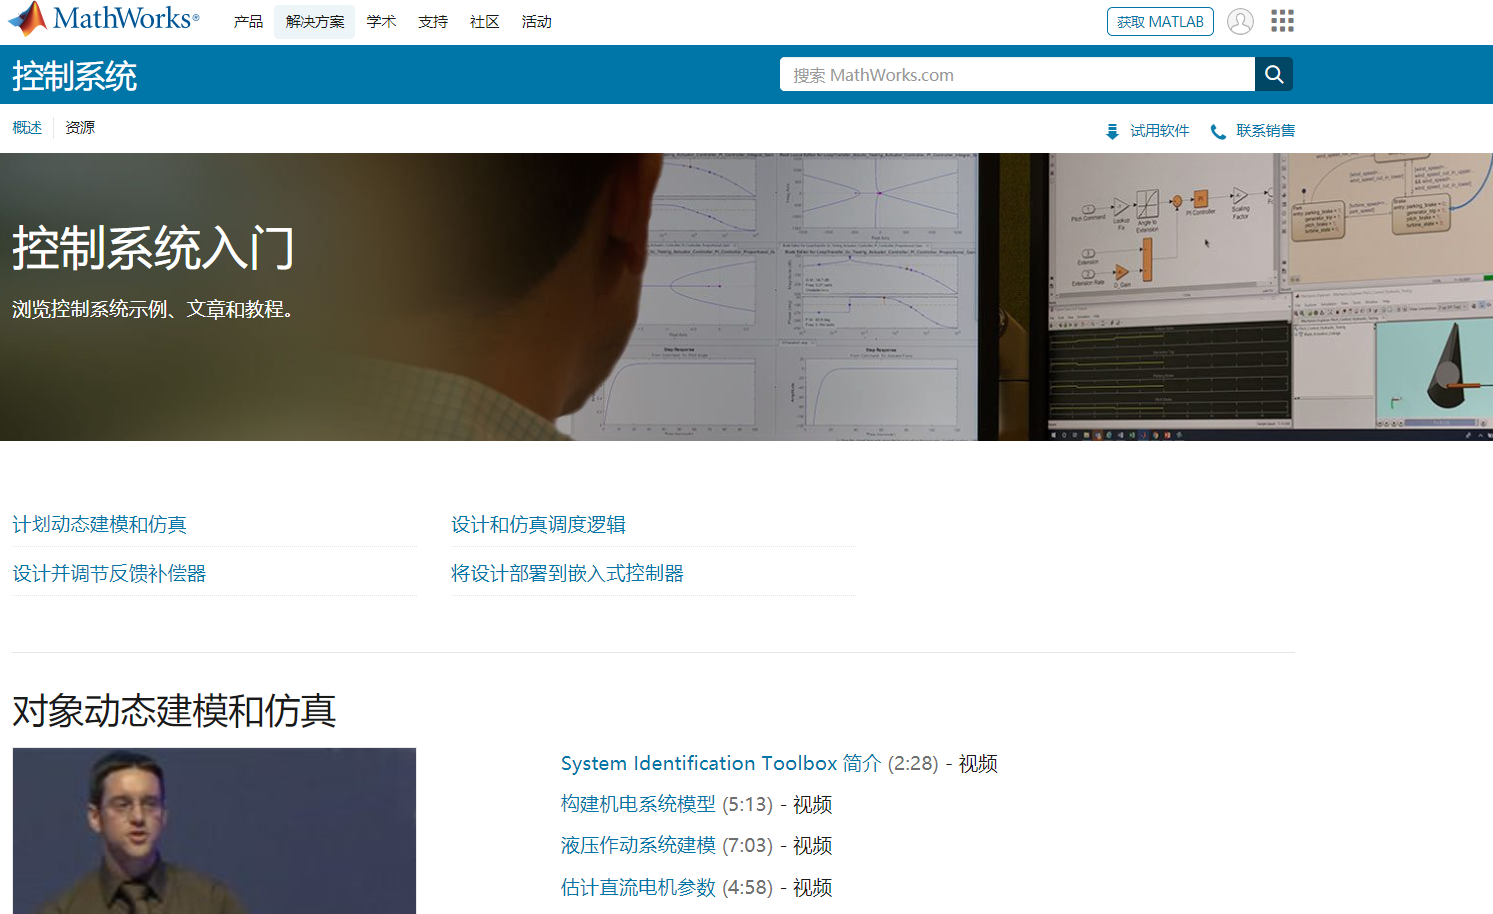Click the 对象动态建模和仿真 section heading
This screenshot has width=1493, height=914.
[x=174, y=711]
